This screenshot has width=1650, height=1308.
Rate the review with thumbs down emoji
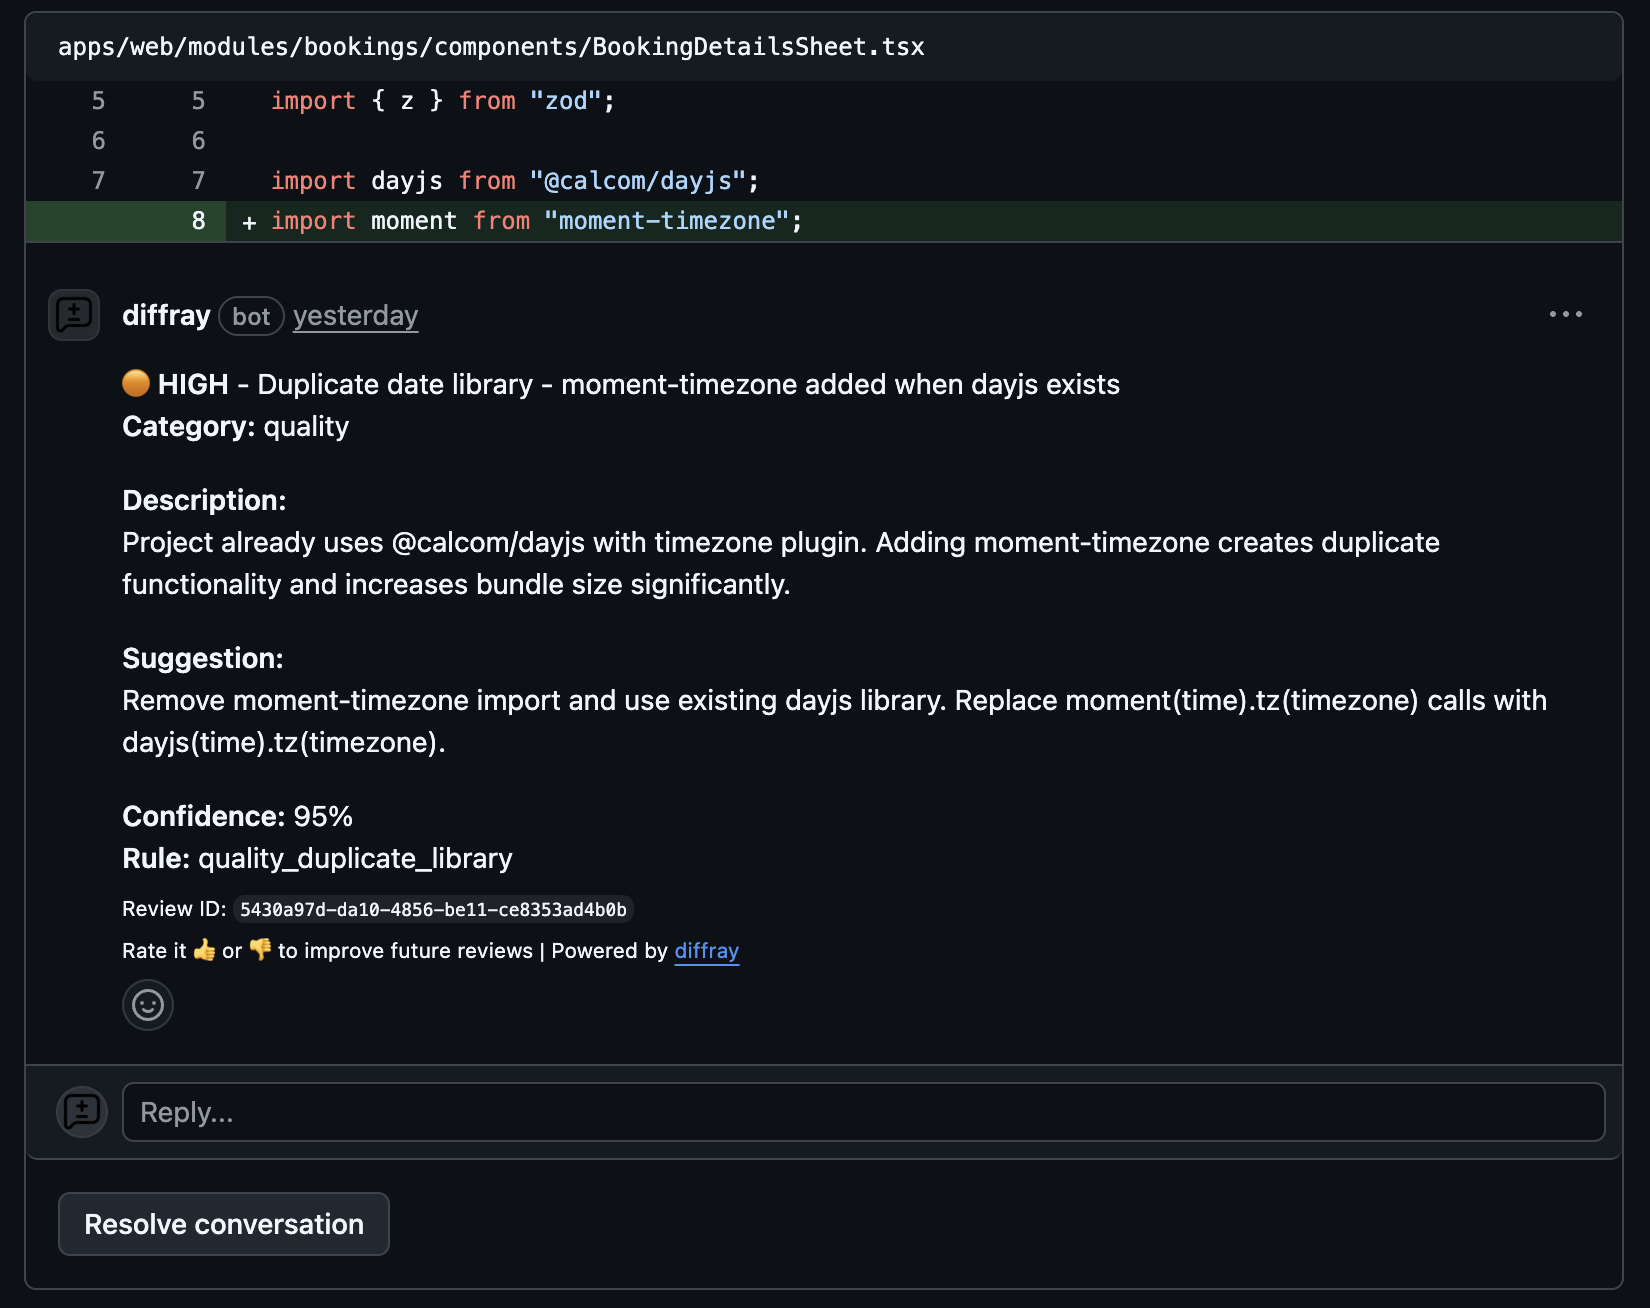258,950
